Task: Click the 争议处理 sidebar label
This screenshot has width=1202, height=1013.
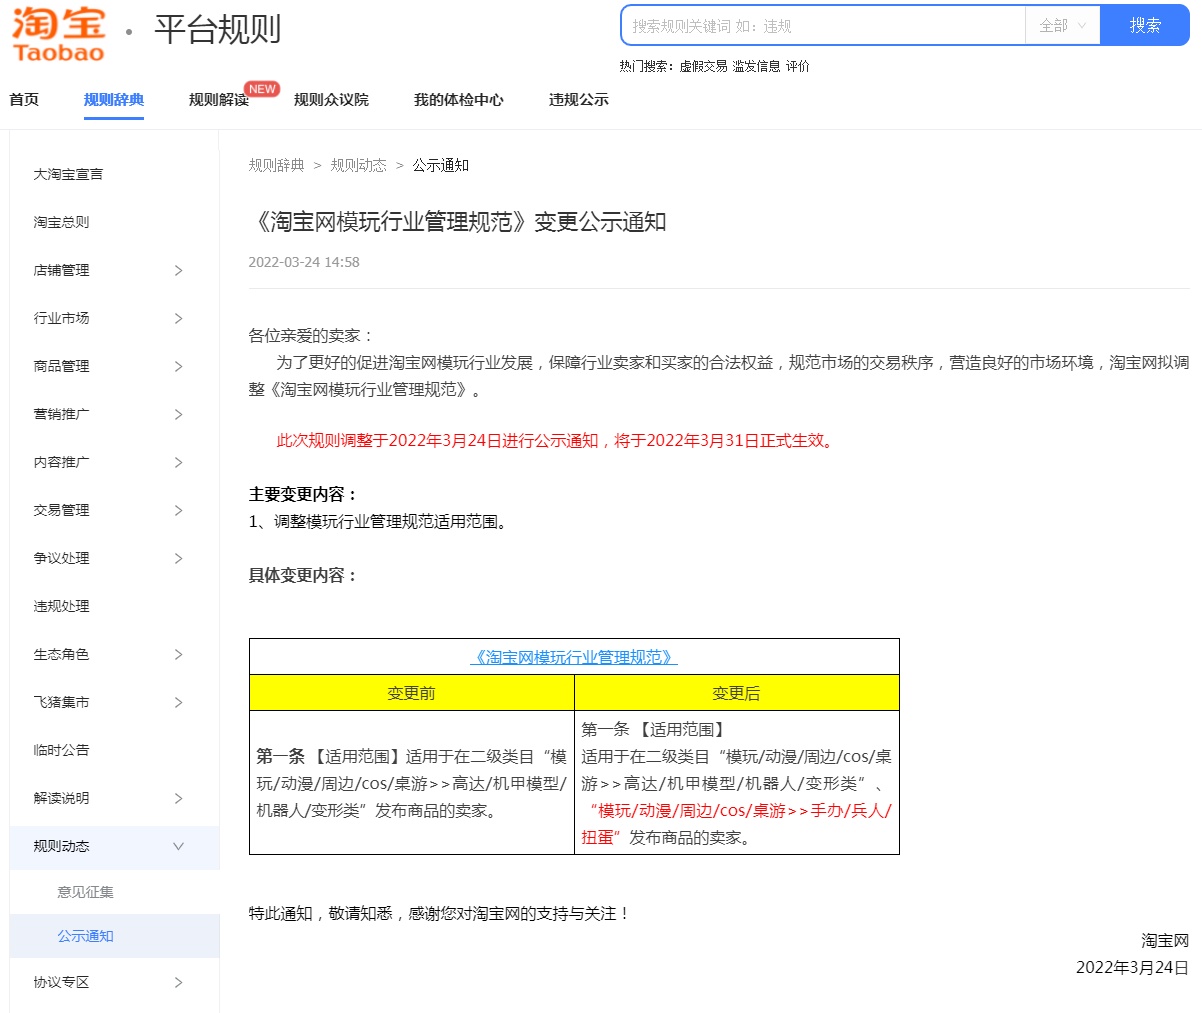Action: click(x=61, y=558)
